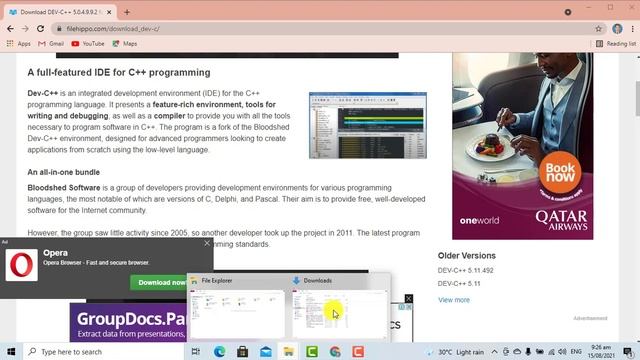Close the Download DEV-C++ tab
This screenshot has height=360, width=640.
[109, 12]
